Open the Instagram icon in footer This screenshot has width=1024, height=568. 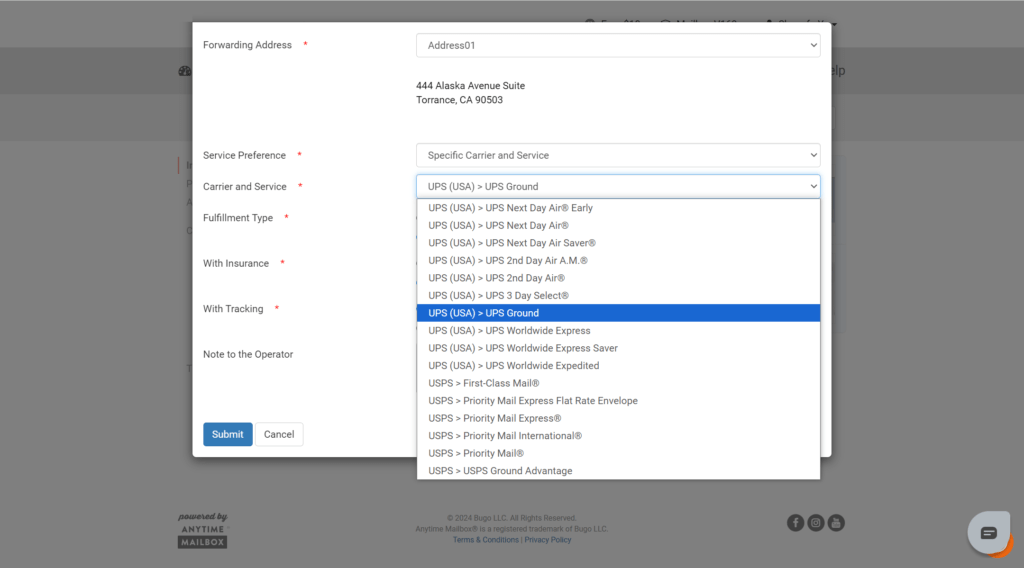click(816, 523)
